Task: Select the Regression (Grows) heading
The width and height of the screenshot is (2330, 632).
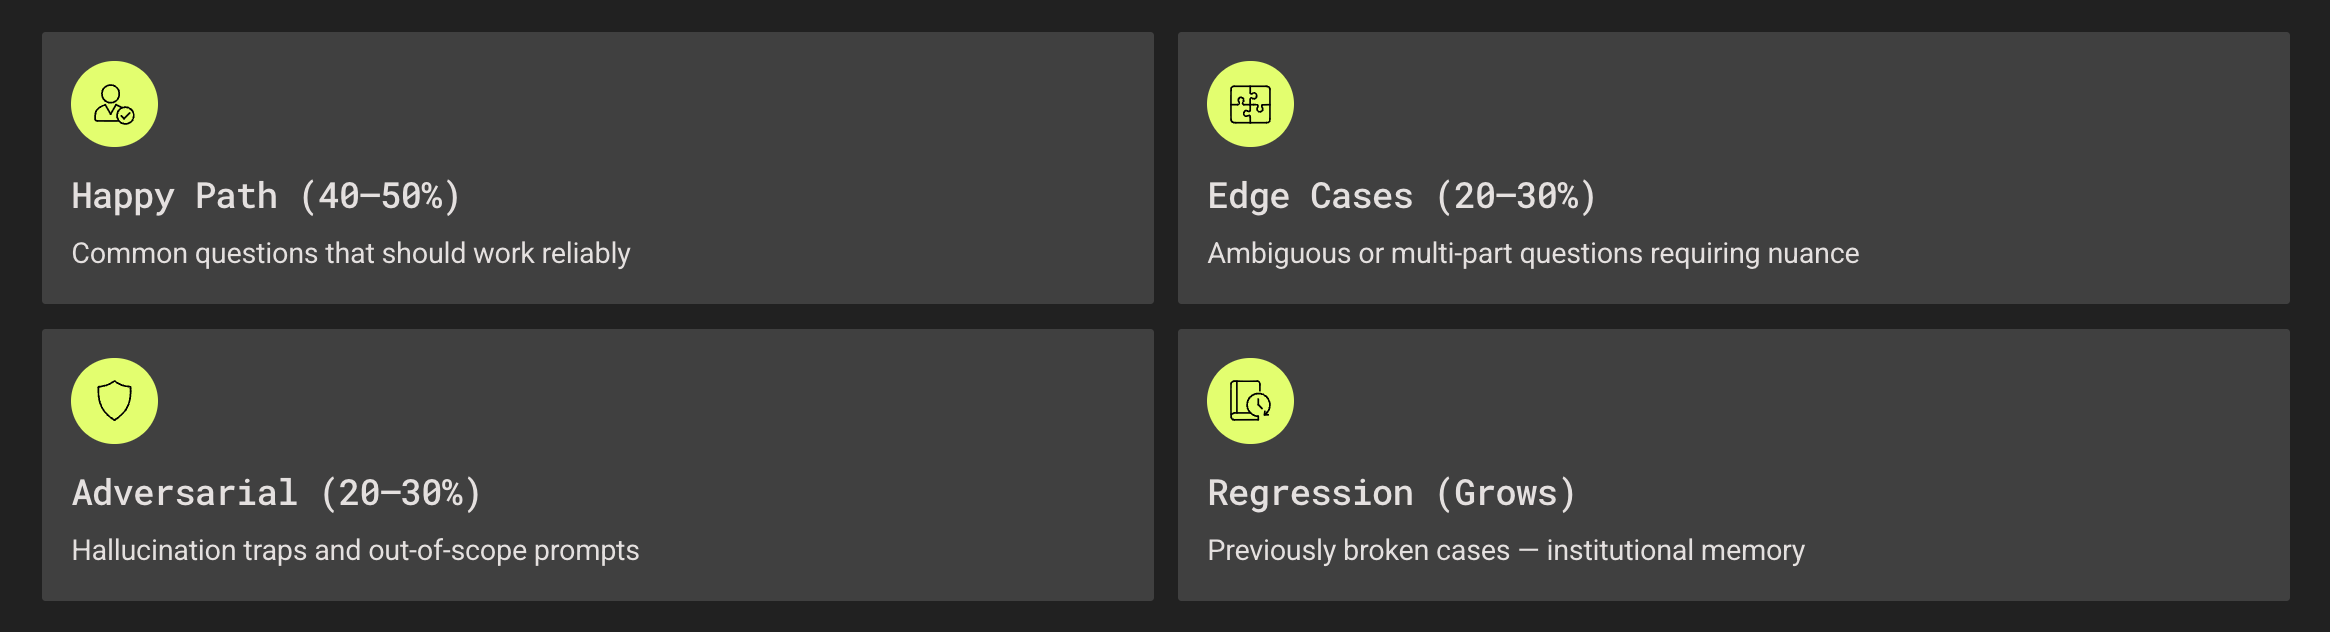Action: pyautogui.click(x=1392, y=493)
